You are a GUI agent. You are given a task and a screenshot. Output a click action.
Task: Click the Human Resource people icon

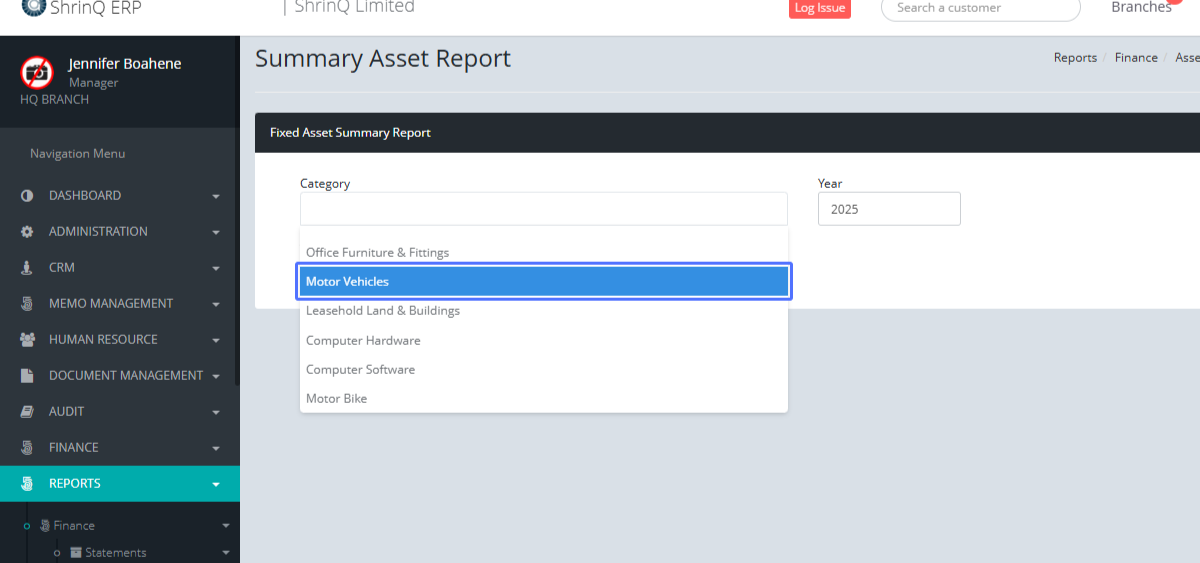click(27, 340)
